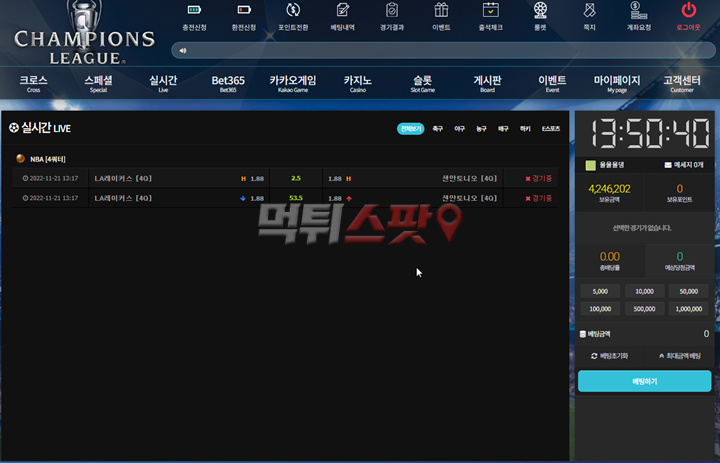The image size is (720, 463).
Task: Click the 배팅금액 stack icon
Action: pos(583,334)
